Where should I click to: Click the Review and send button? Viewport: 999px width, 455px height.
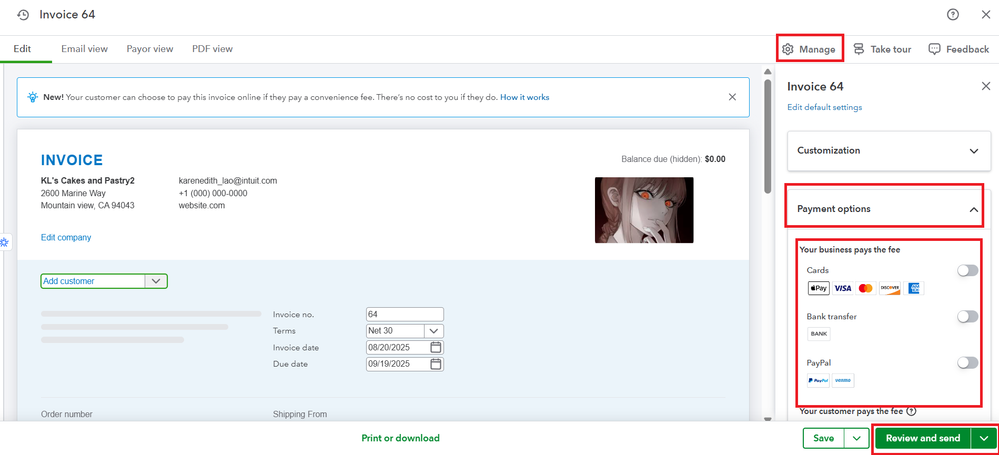pos(923,438)
